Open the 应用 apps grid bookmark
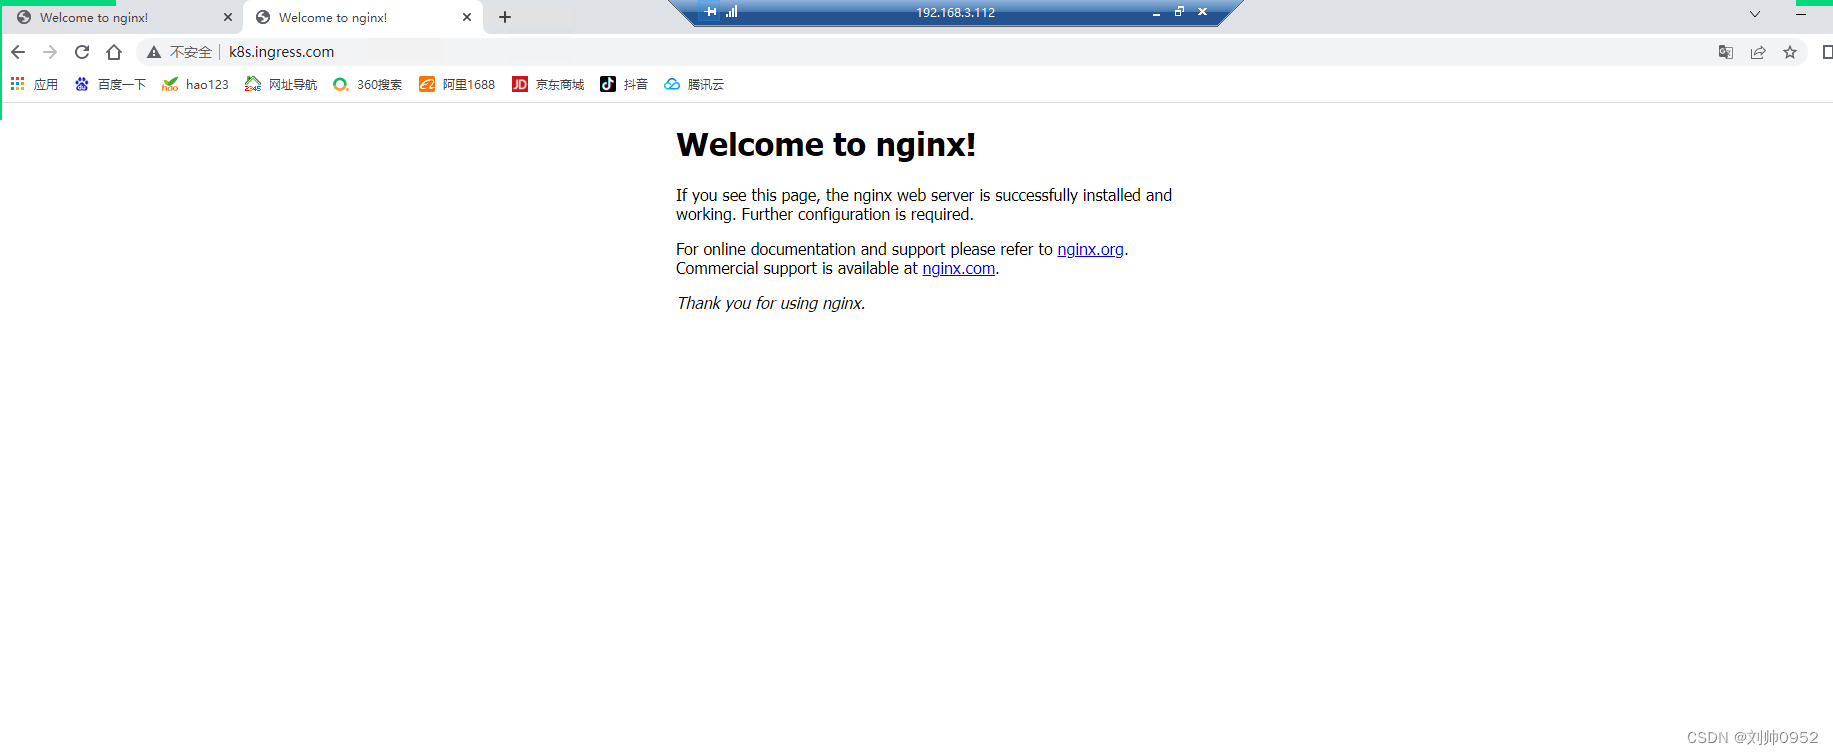The width and height of the screenshot is (1833, 755). coord(34,85)
